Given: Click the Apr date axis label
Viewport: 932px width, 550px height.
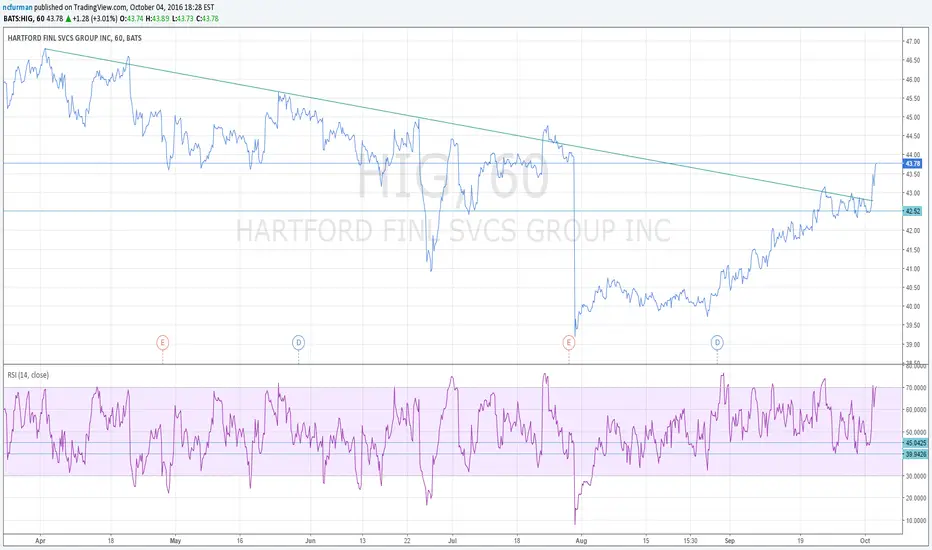Looking at the screenshot, I should [40, 540].
